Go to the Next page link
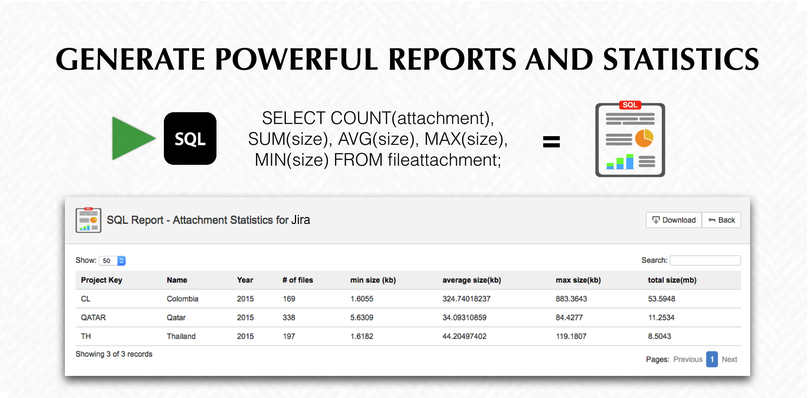Screen dimensions: 809x398 729,359
